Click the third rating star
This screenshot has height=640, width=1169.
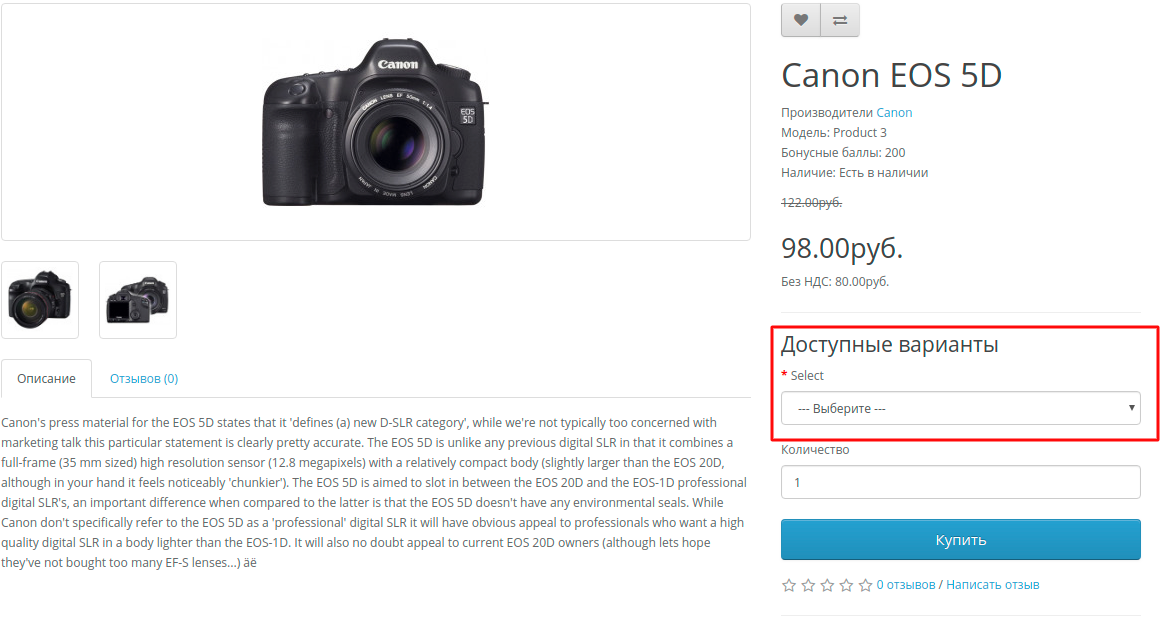[827, 585]
